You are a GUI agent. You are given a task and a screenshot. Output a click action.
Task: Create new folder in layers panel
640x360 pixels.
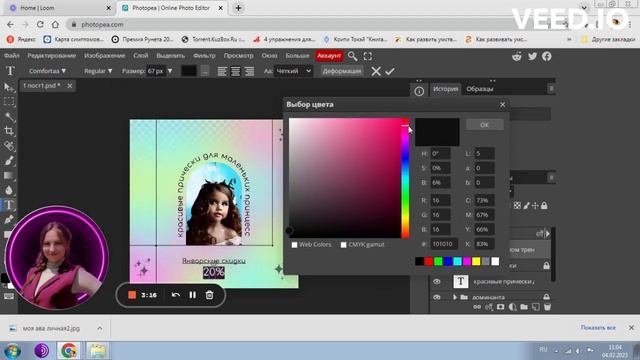click(524, 307)
